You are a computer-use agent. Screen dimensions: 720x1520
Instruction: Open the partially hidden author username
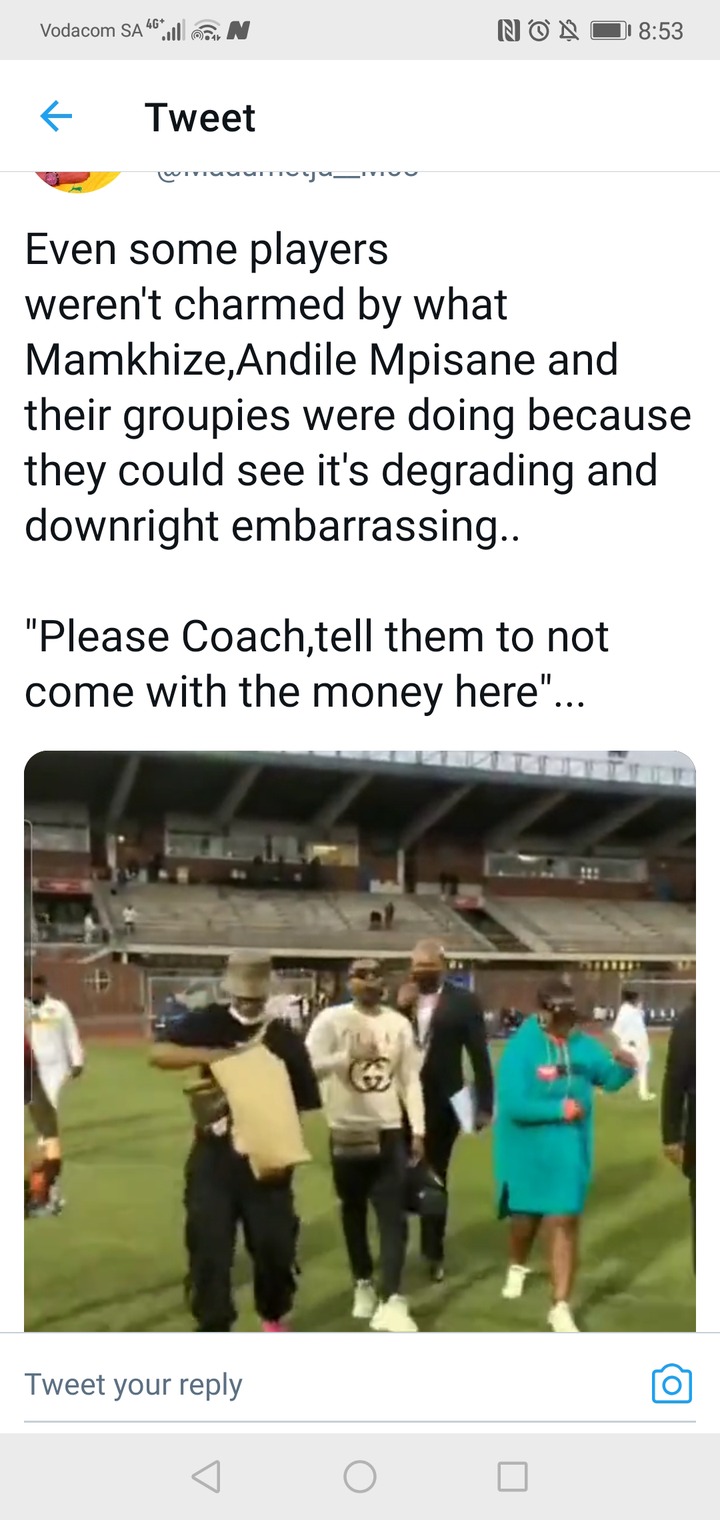click(x=287, y=173)
